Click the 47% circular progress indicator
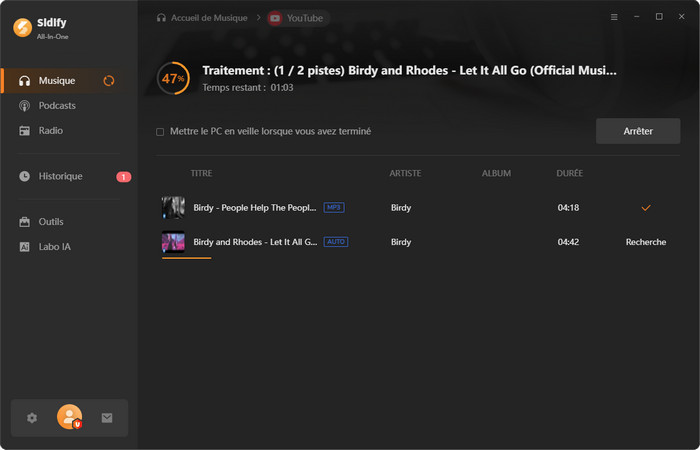Screen dimensions: 700x450 click(x=173, y=78)
